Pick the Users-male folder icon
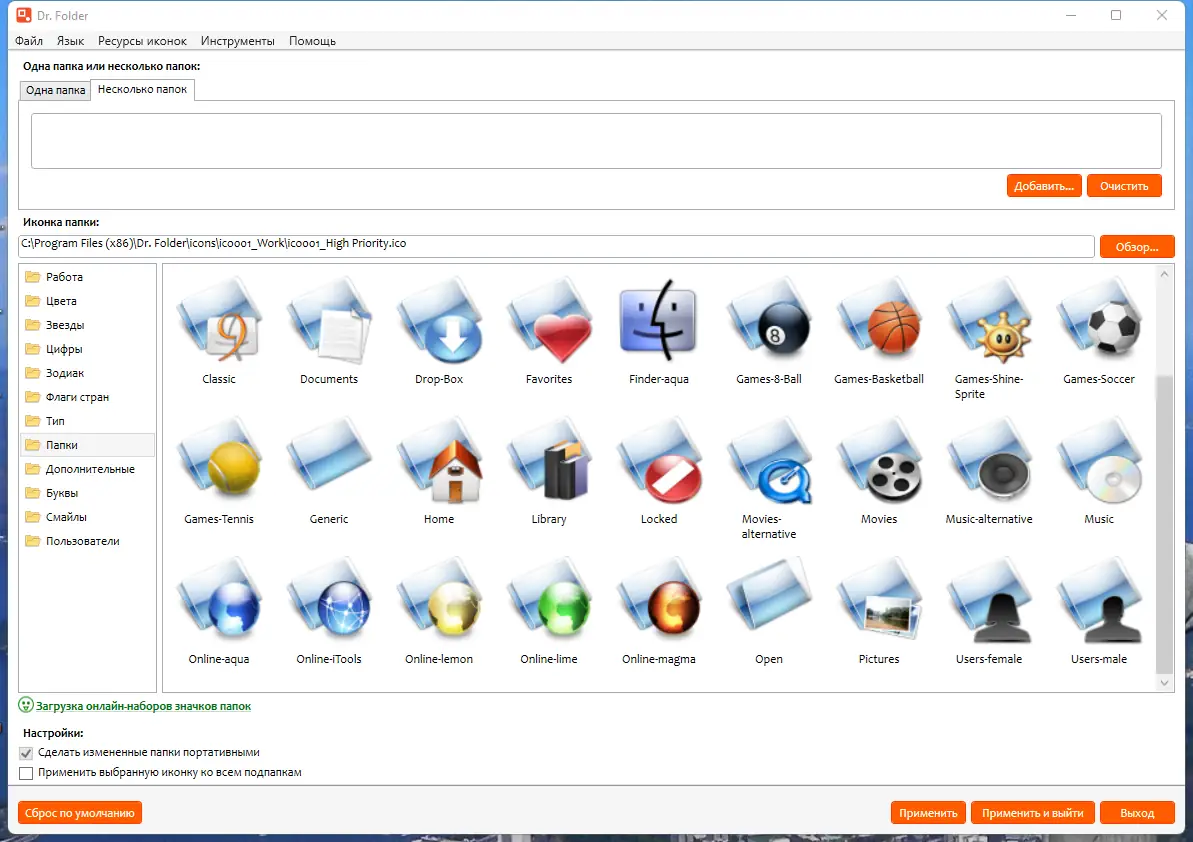 [1099, 602]
